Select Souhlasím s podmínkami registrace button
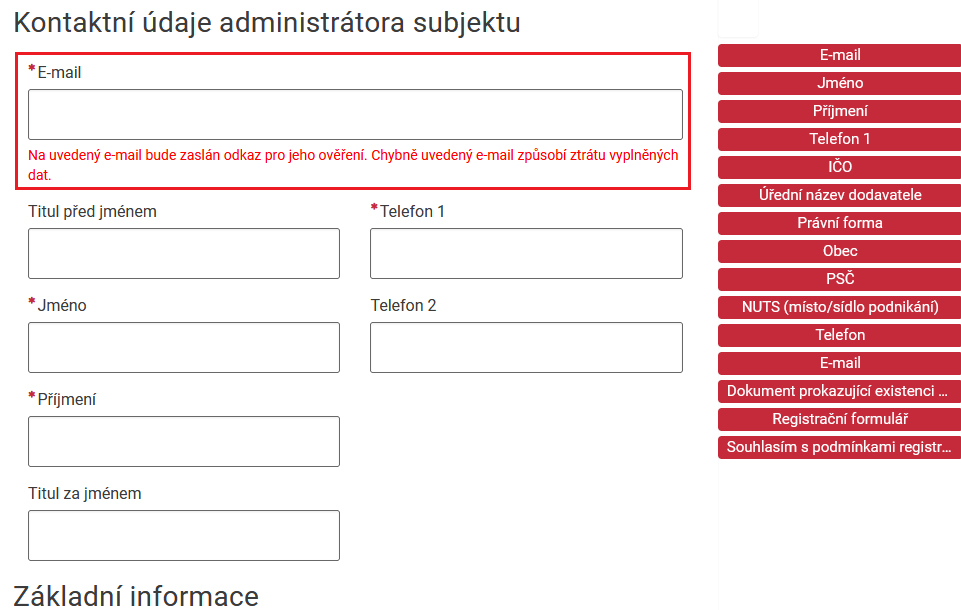Image resolution: width=961 pixels, height=610 pixels. coord(839,447)
